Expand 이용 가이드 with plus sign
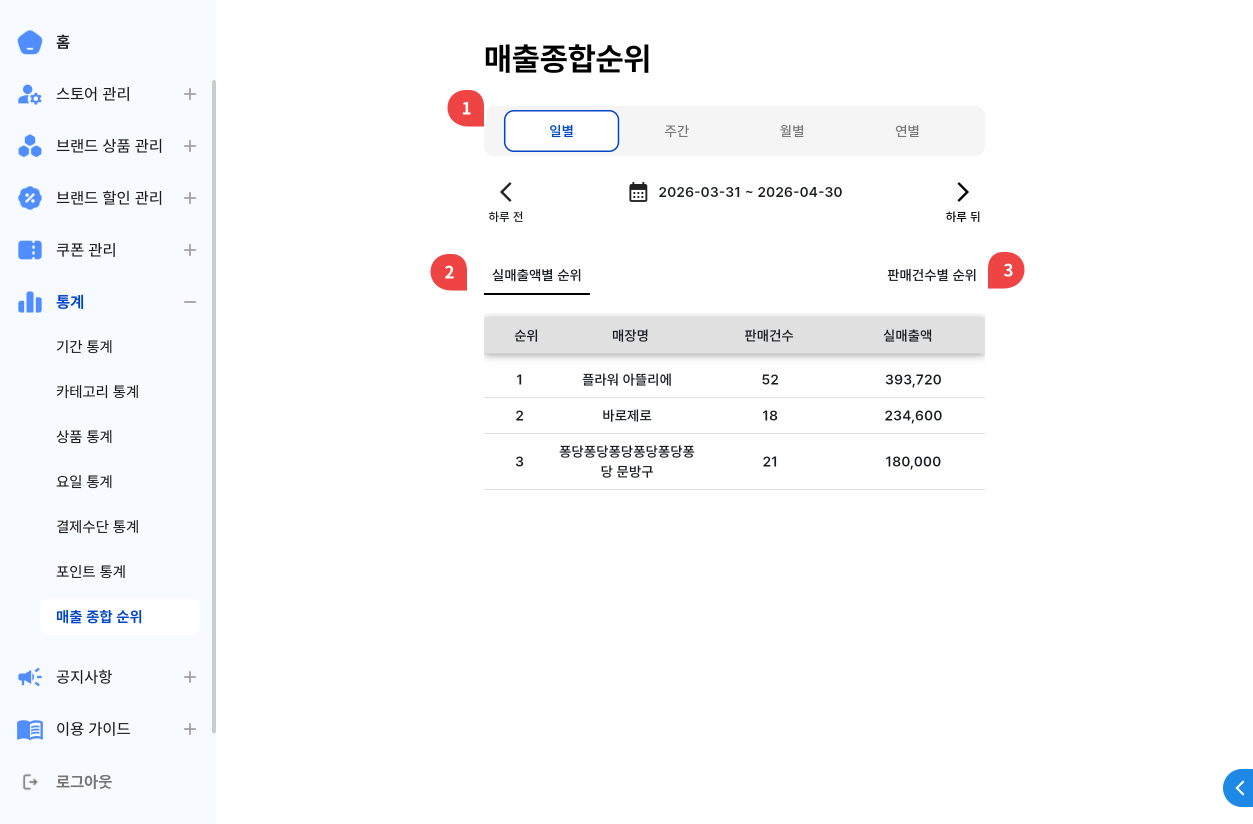This screenshot has height=824, width=1253. (x=190, y=729)
